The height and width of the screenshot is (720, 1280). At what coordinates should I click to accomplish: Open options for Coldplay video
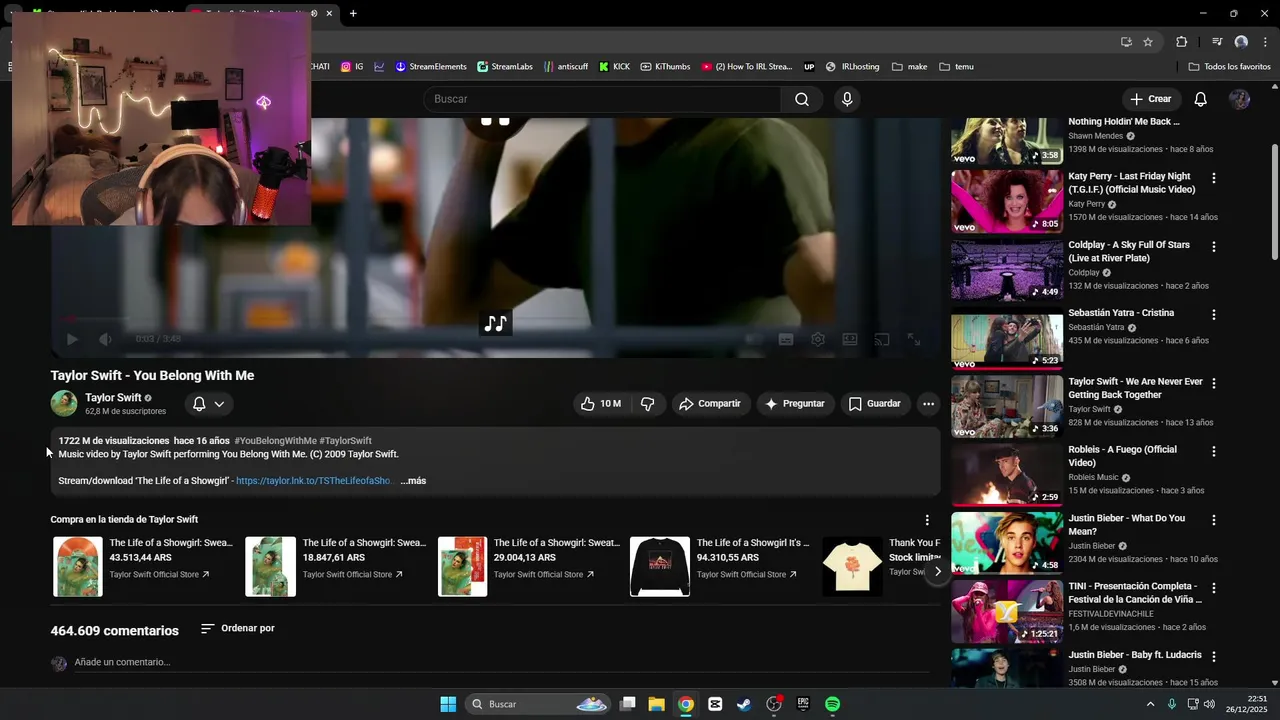[1214, 246]
